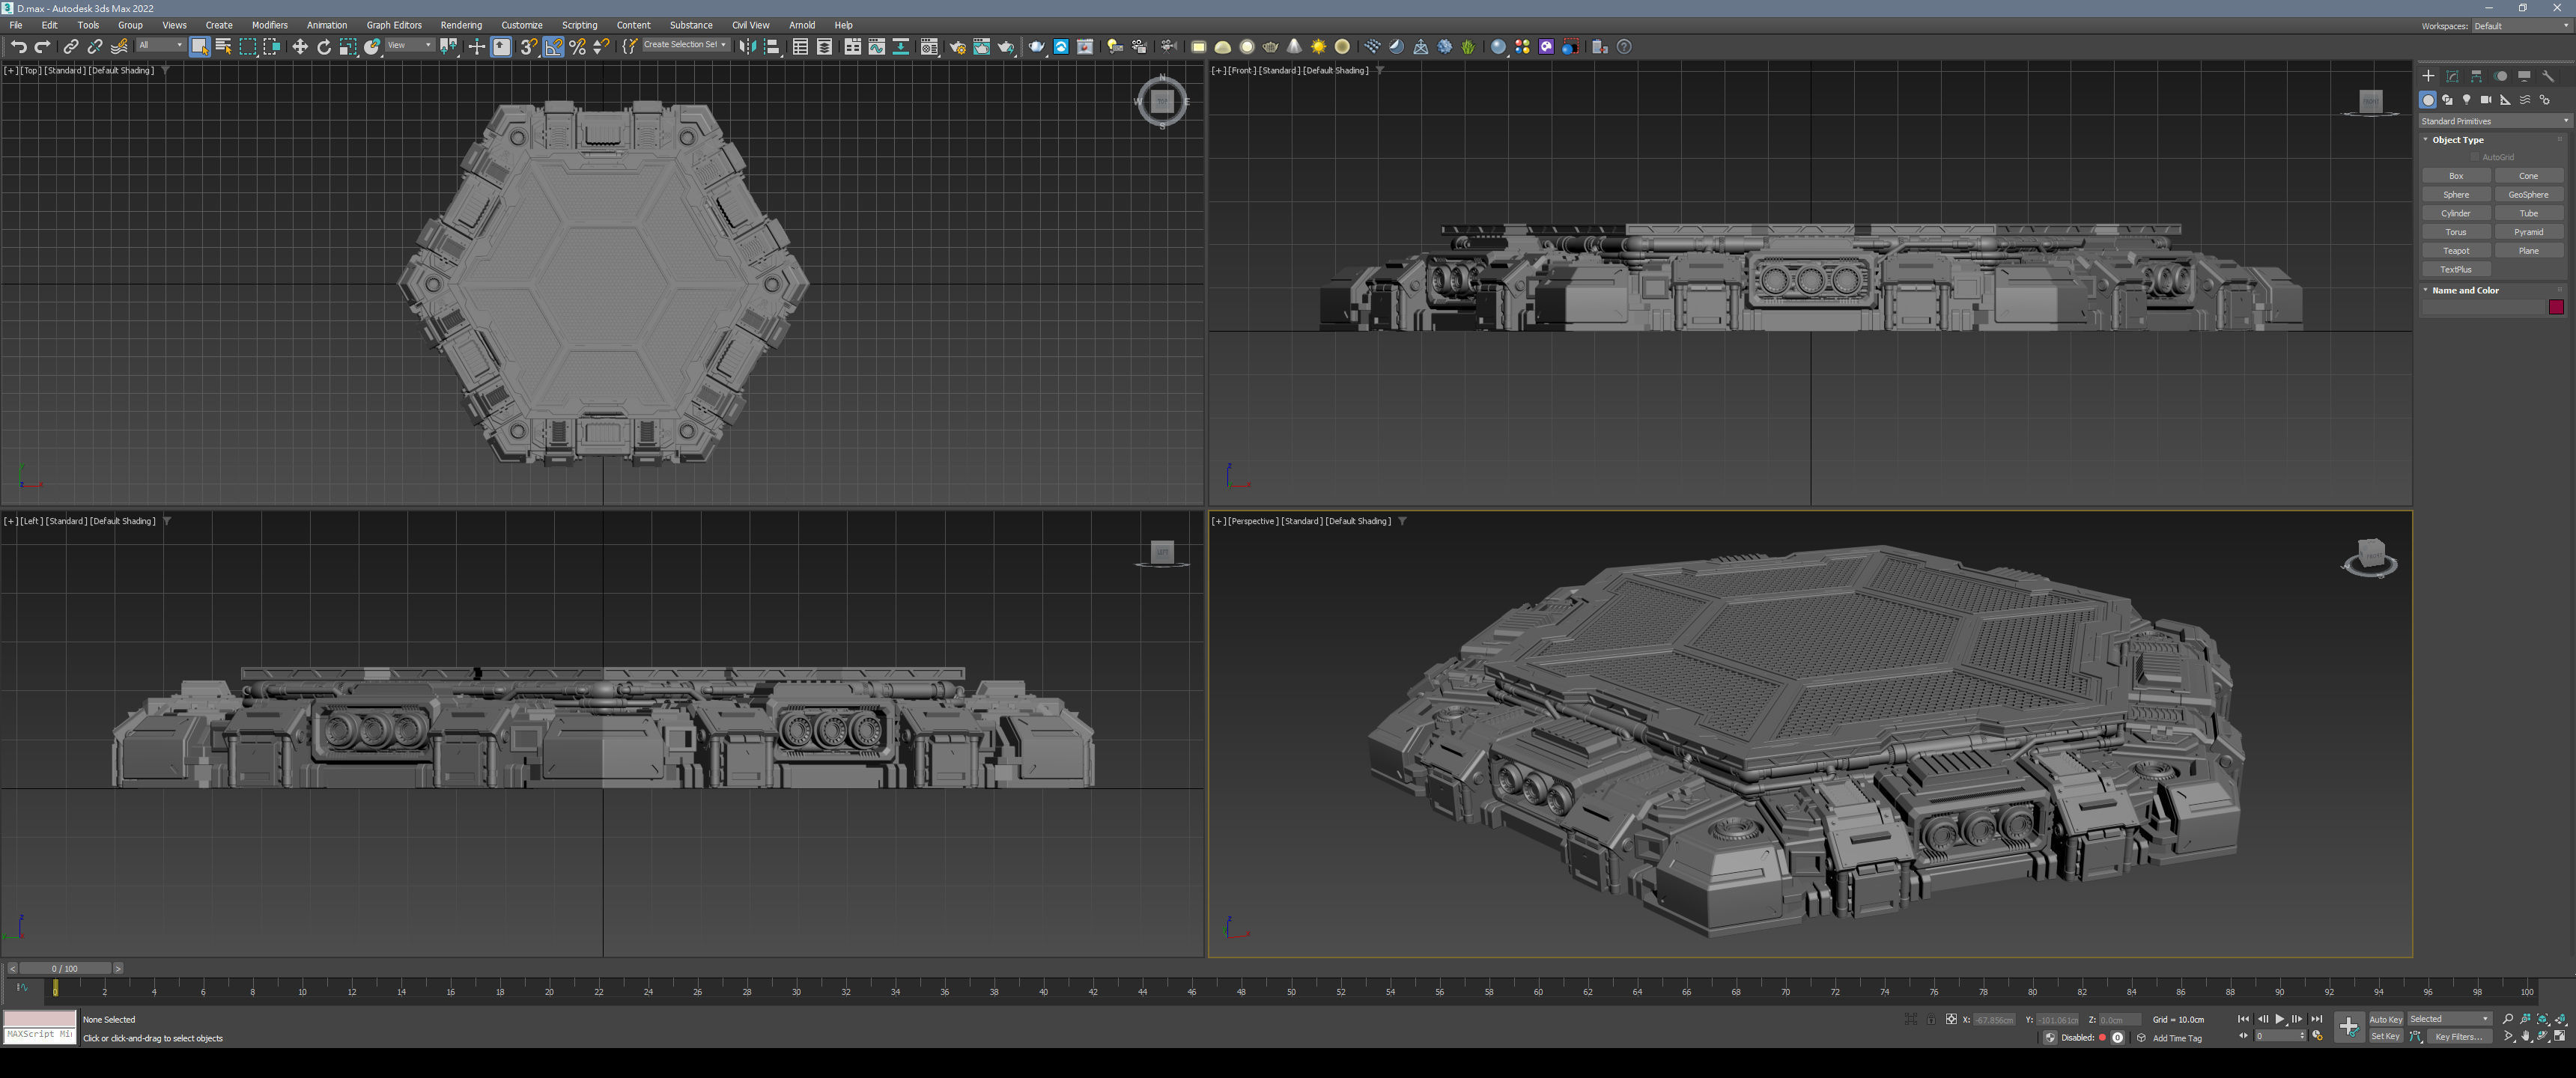Select the Move transform tool
Screen dimensions: 2576x1078
(x=300, y=47)
